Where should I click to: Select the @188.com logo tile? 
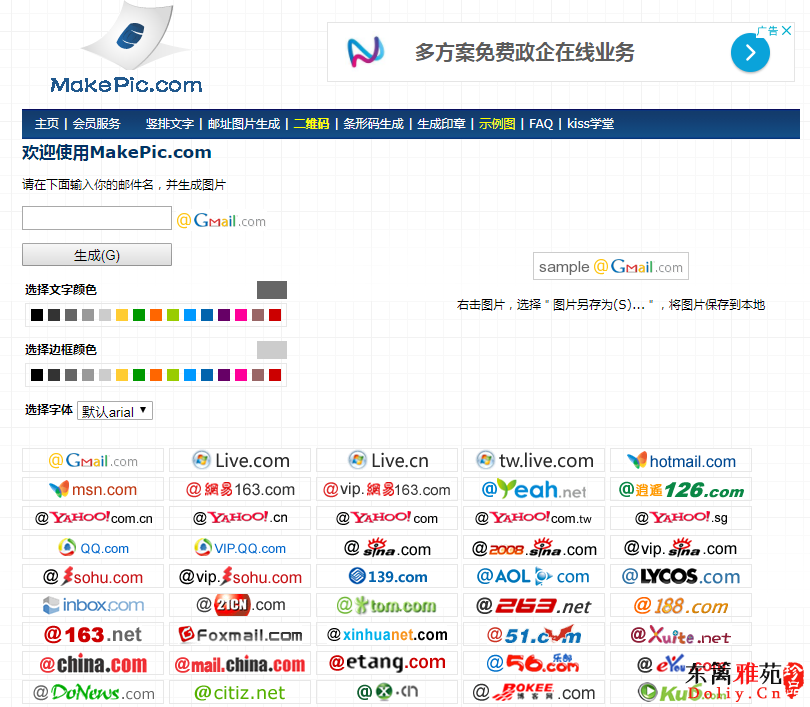pyautogui.click(x=681, y=605)
